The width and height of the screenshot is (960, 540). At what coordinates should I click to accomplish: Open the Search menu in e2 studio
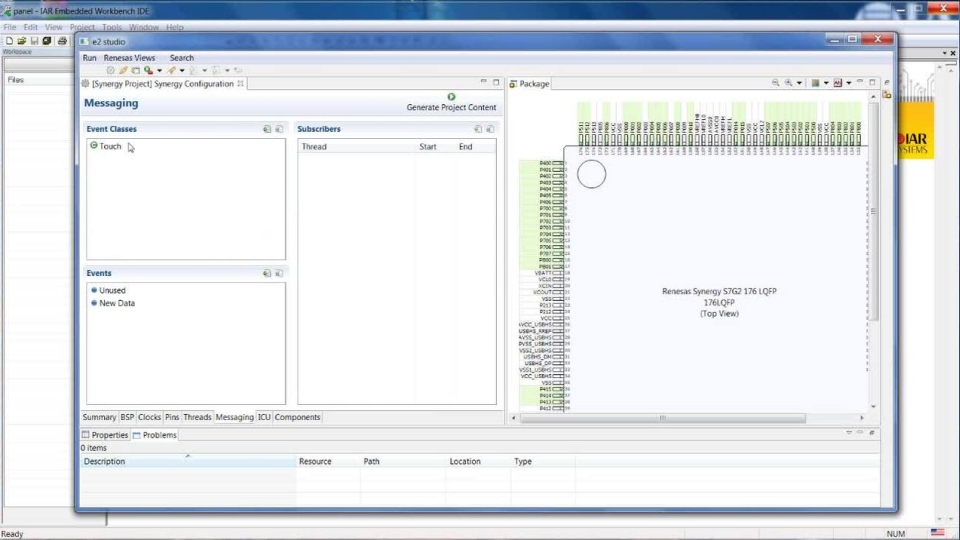coord(182,58)
